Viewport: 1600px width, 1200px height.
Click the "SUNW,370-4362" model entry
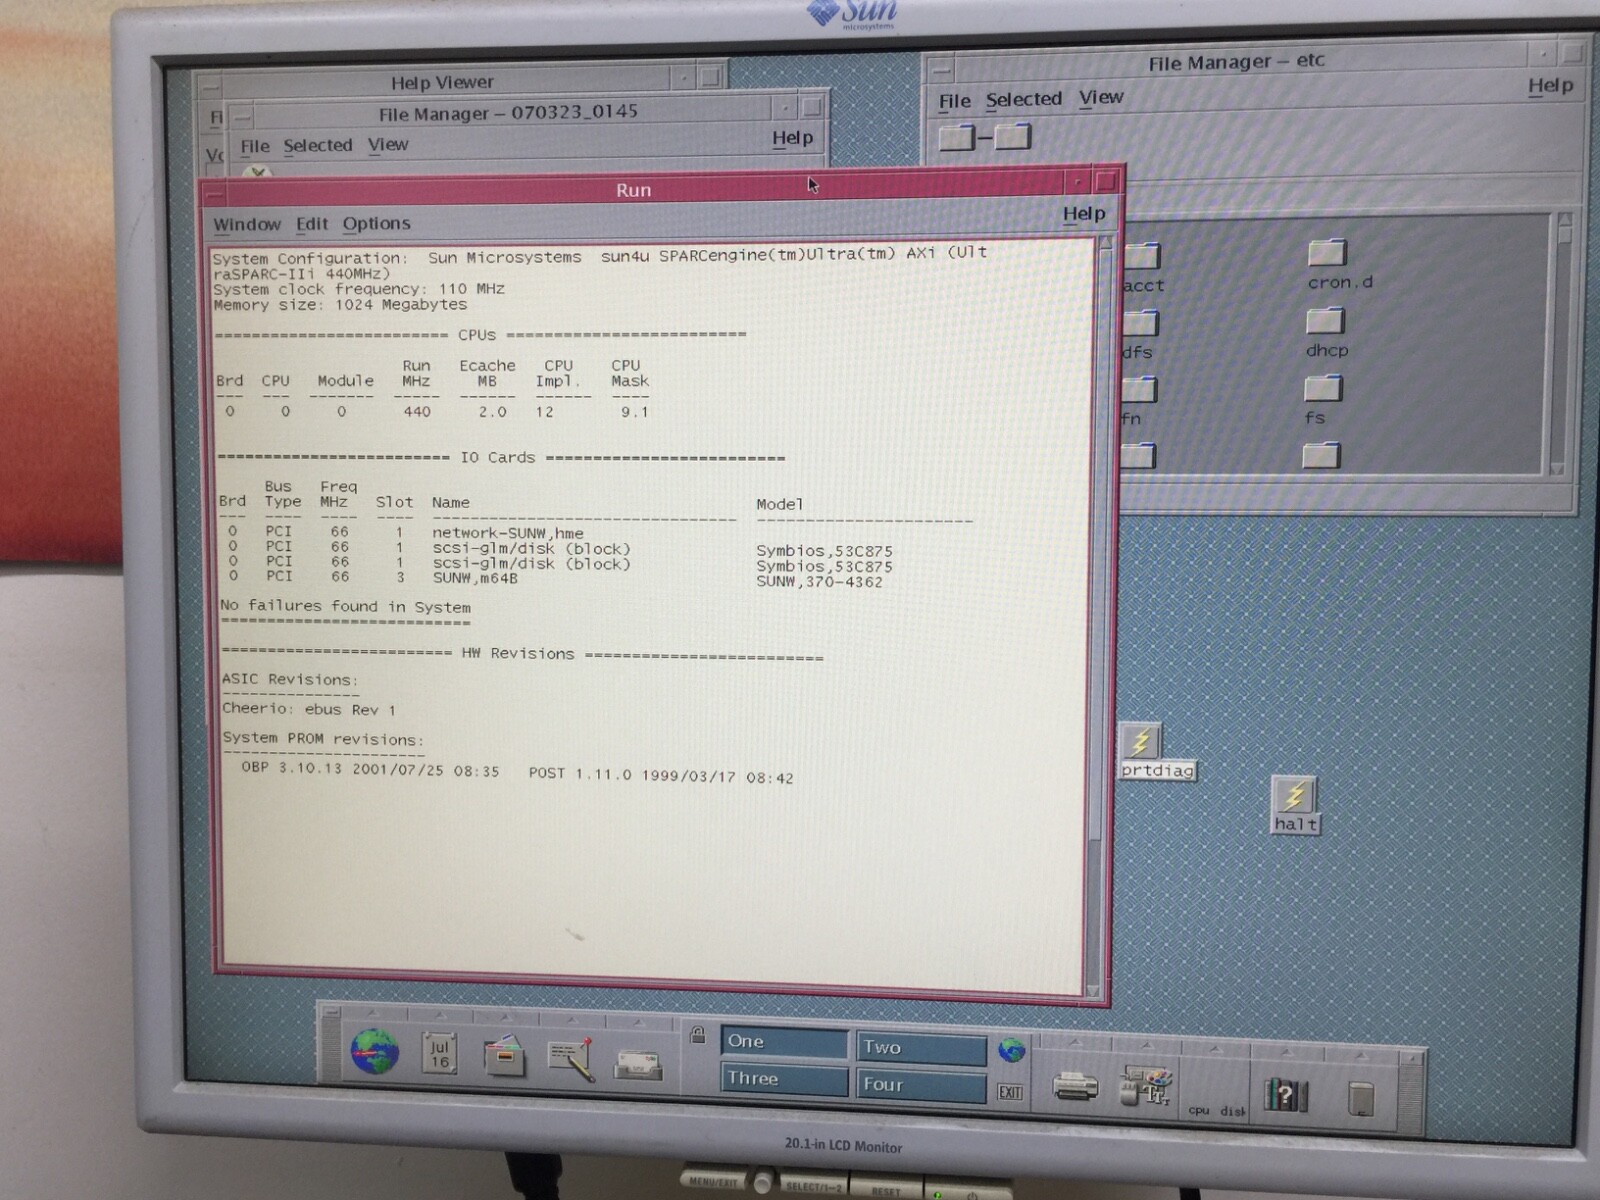pos(819,581)
